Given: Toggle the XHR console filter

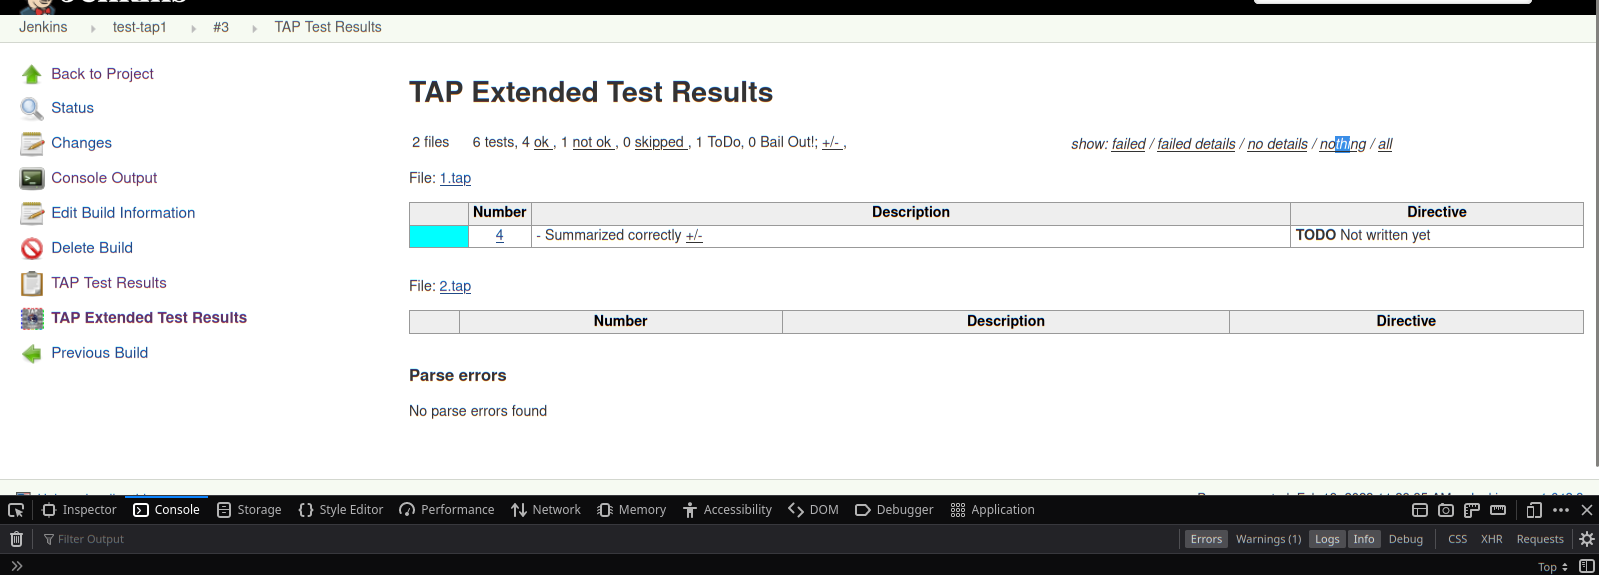Looking at the screenshot, I should tap(1491, 539).
